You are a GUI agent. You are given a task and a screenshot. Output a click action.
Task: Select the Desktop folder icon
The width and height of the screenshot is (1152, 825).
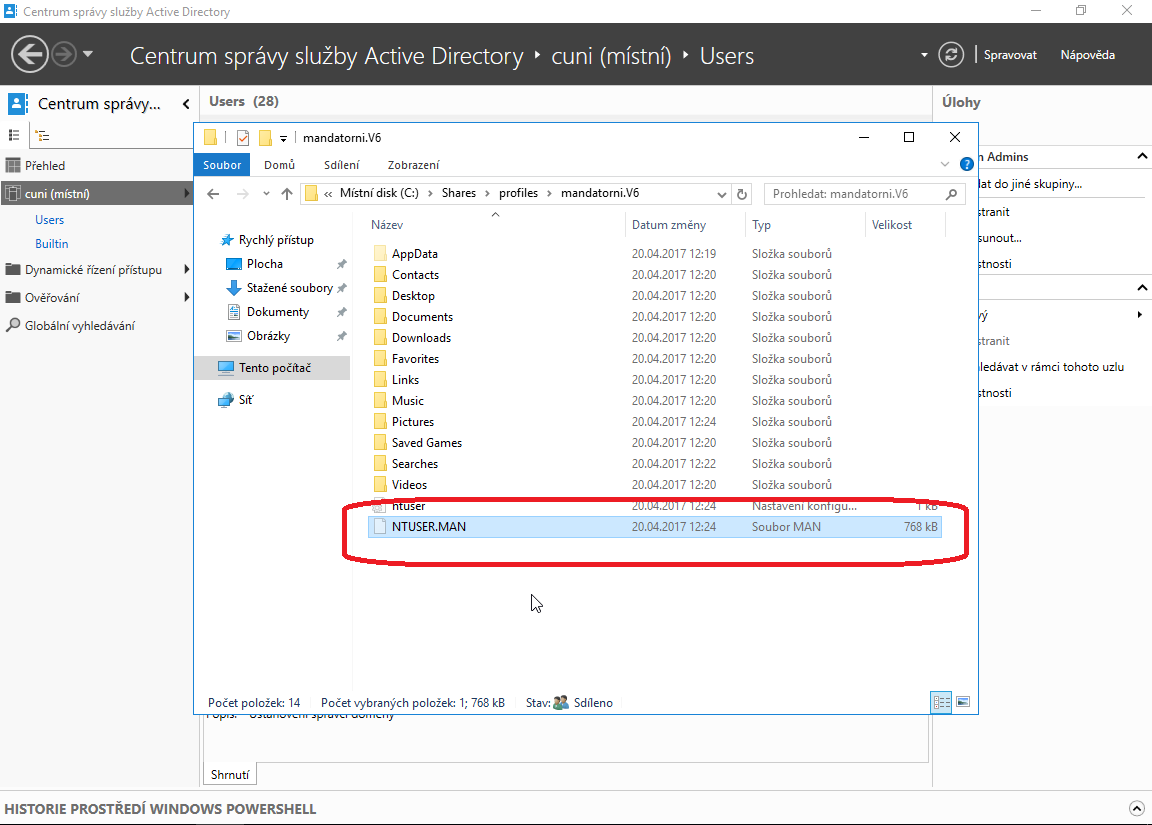[x=380, y=295]
